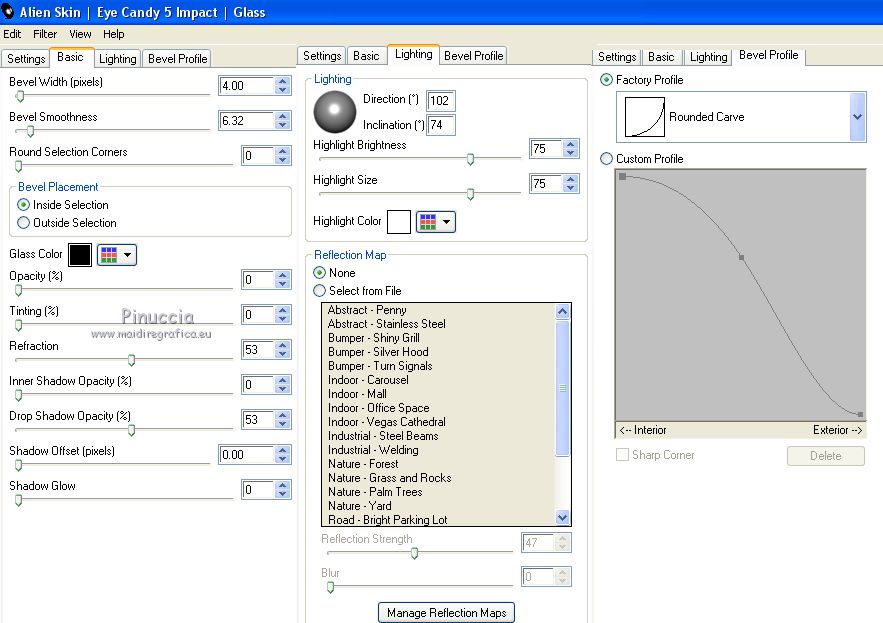883x623 pixels.
Task: Choose Select from File reflection option
Action: point(319,291)
